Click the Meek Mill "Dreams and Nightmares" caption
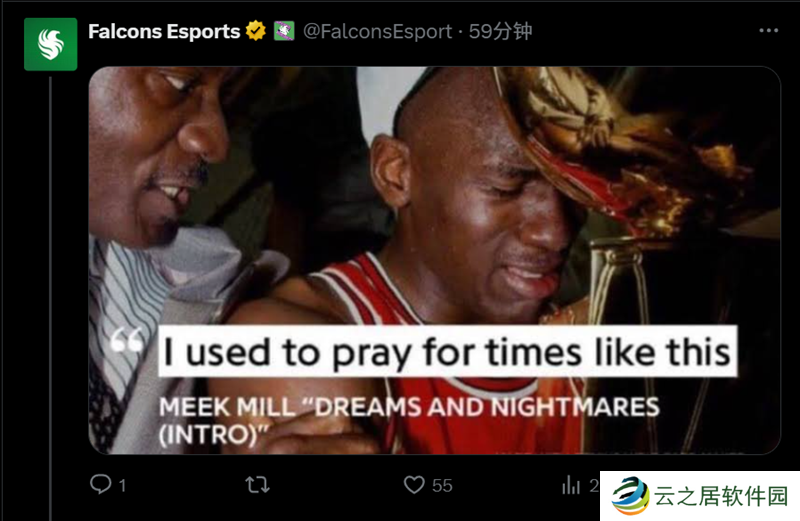 [x=408, y=419]
